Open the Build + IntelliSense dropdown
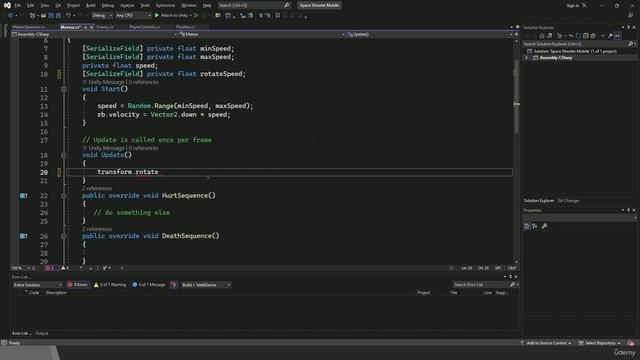 pos(206,285)
